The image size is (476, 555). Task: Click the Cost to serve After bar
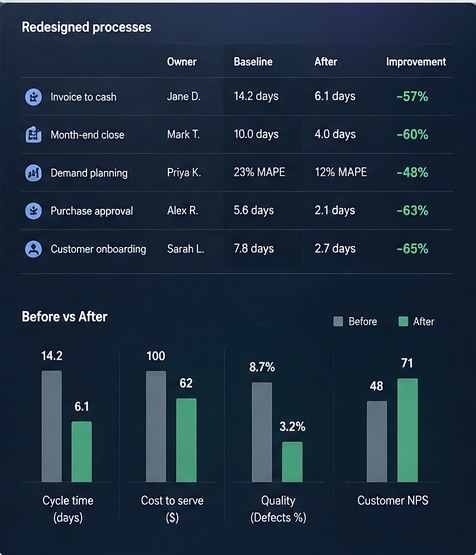[186, 440]
